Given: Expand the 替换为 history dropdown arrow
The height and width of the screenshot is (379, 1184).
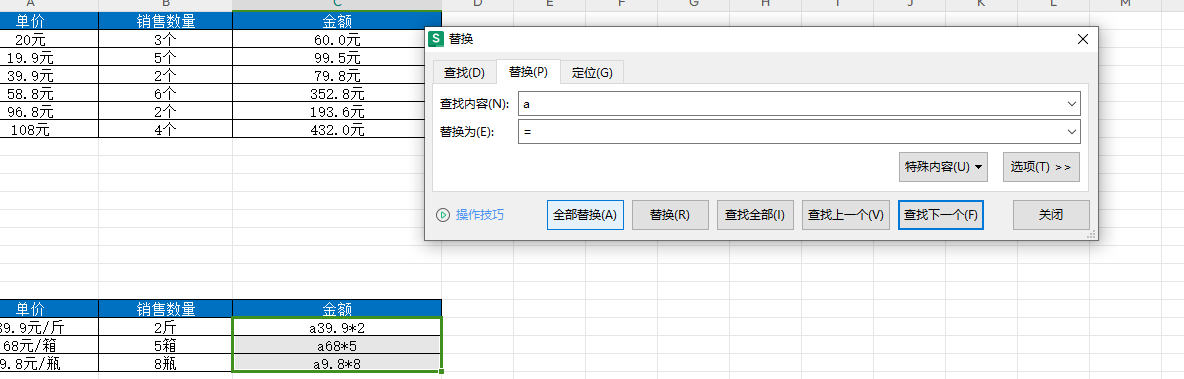Looking at the screenshot, I should click(1071, 131).
